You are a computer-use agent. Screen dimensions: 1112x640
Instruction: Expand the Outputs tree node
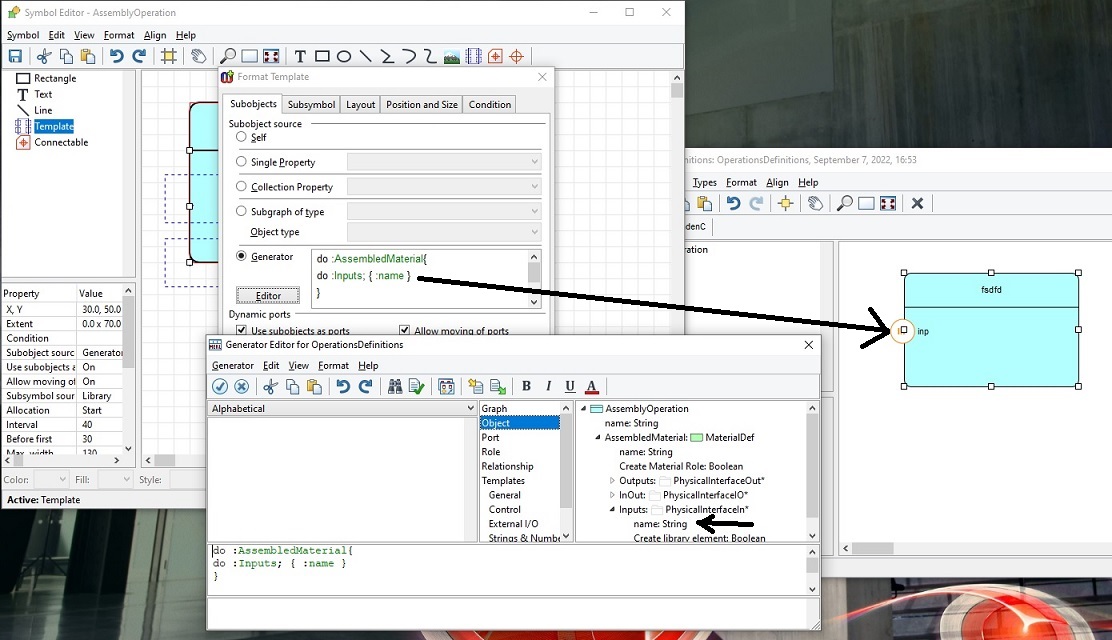(612, 481)
